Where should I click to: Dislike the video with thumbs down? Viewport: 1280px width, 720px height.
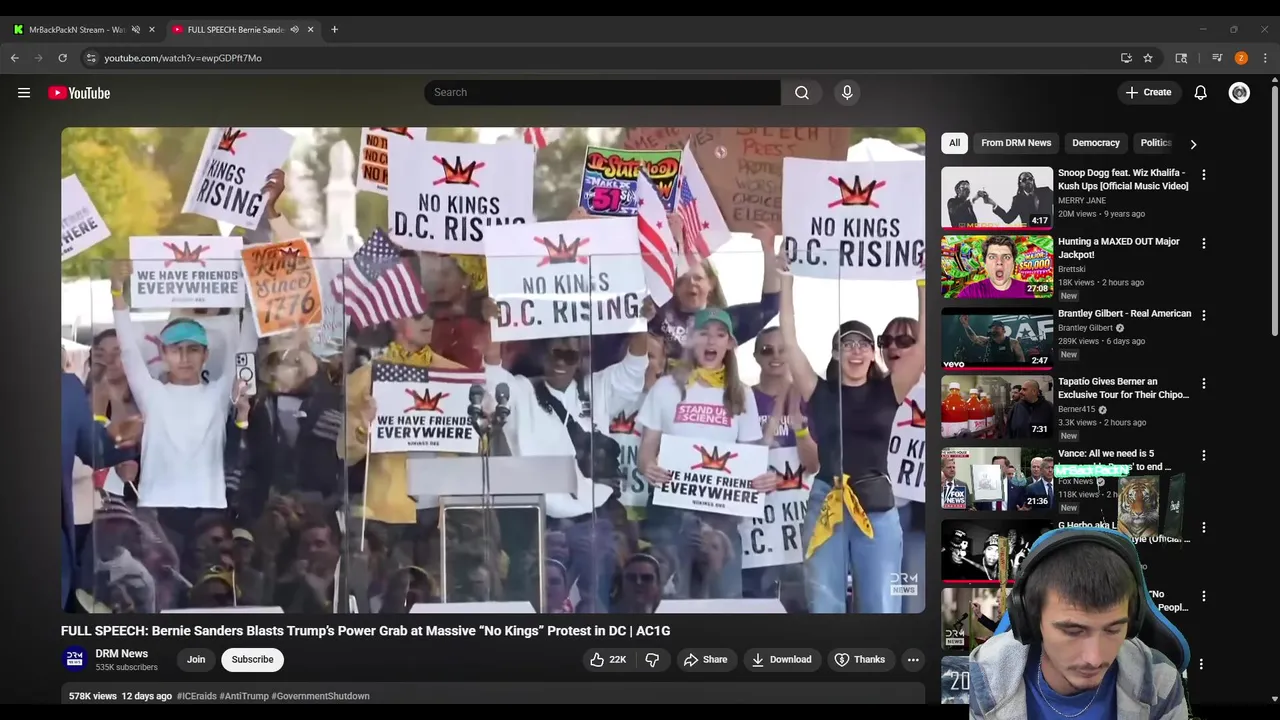click(x=652, y=659)
